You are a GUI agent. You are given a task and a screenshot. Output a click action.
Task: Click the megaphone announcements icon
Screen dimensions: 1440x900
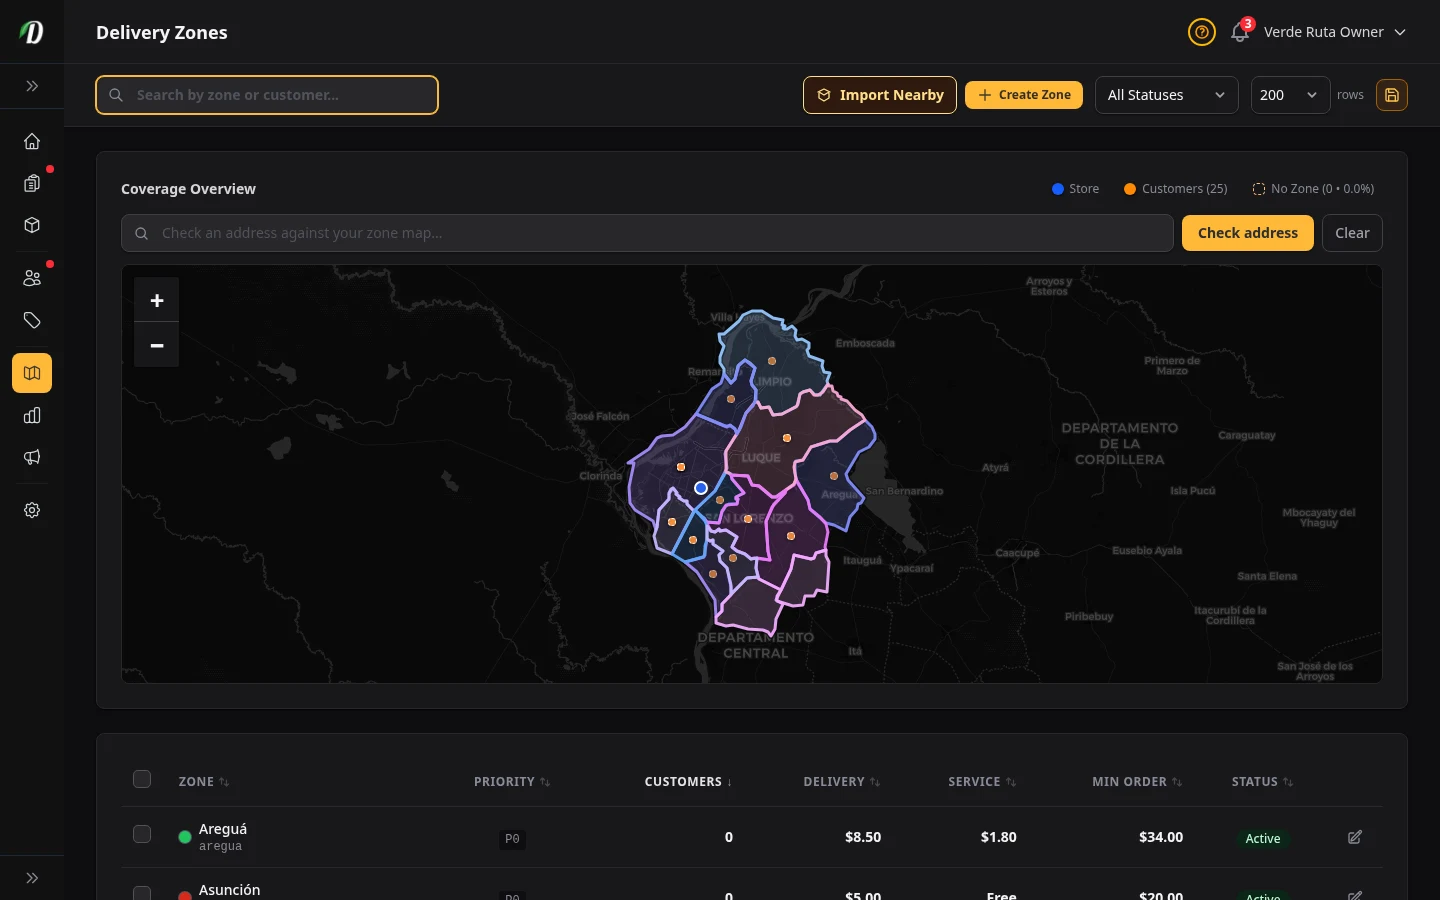32,457
